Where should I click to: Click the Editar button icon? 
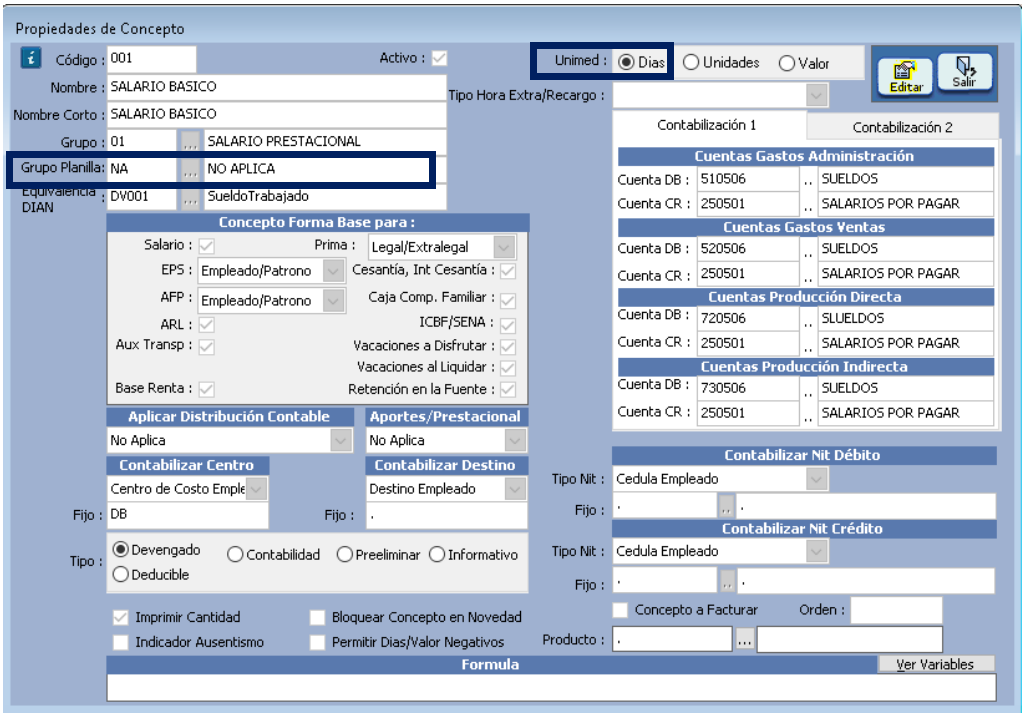(905, 76)
